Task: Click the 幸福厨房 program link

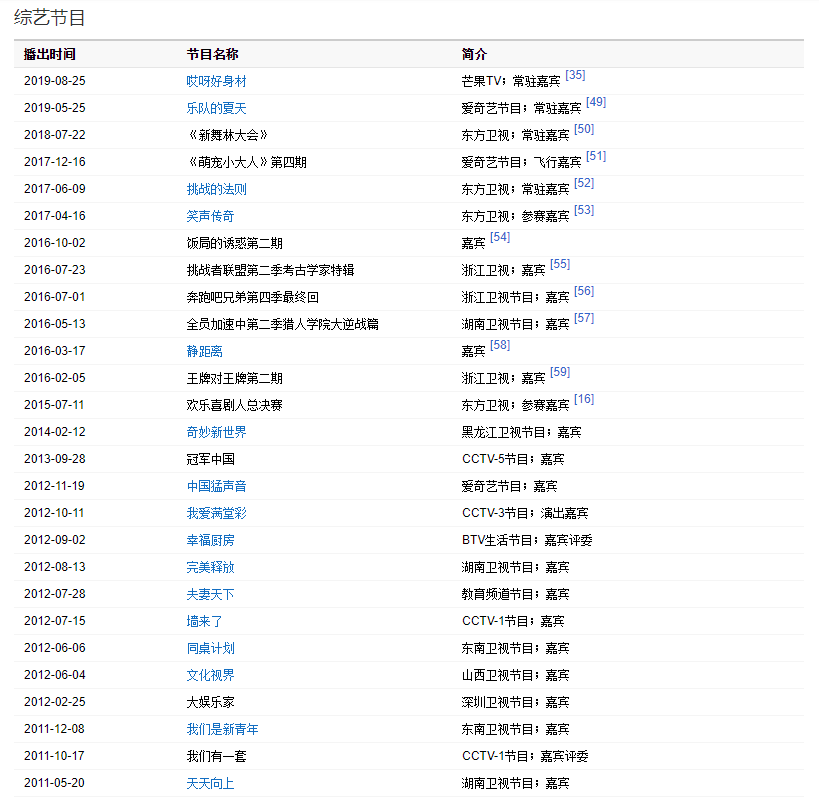Action: click(210, 540)
